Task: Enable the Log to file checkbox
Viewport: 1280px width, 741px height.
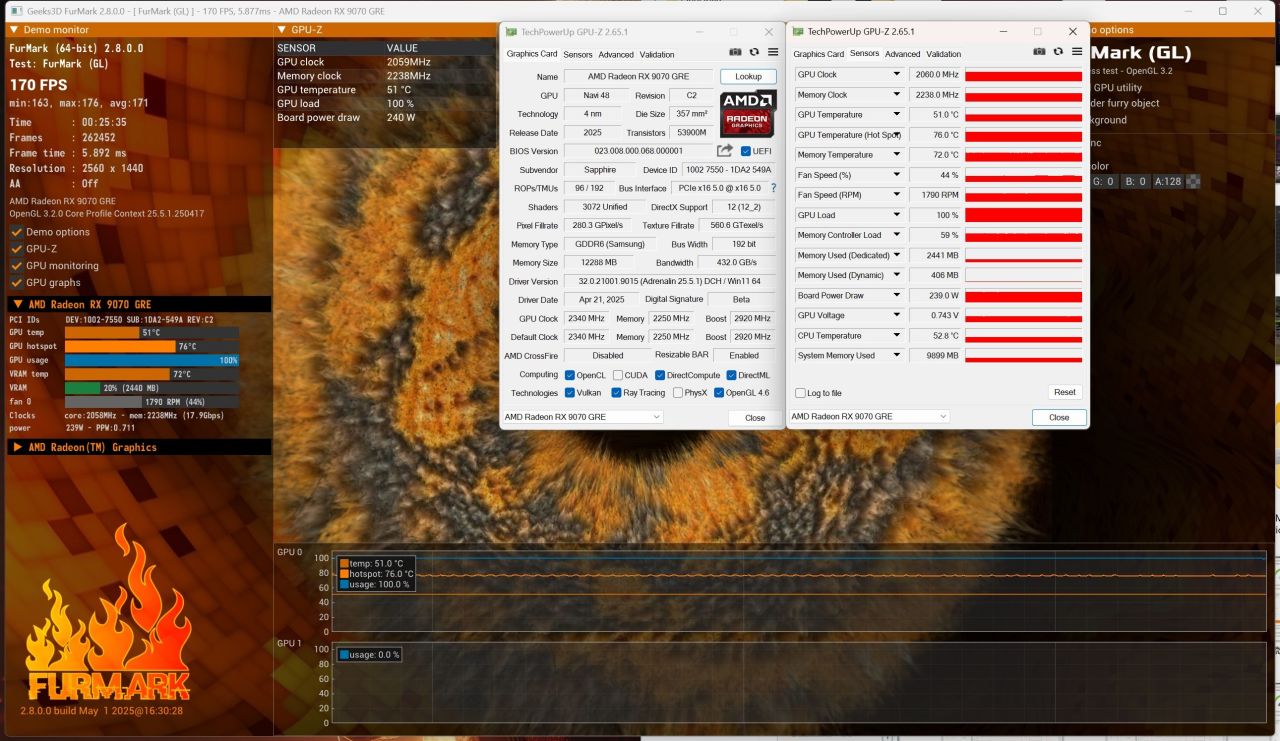Action: (800, 393)
